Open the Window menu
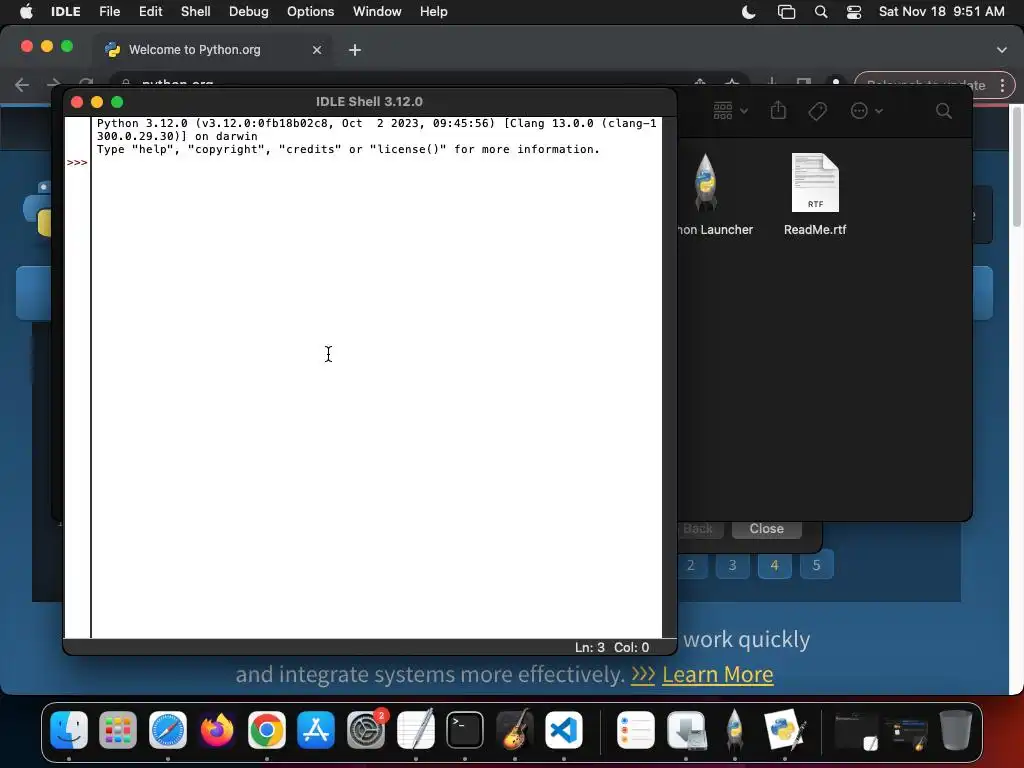 pyautogui.click(x=377, y=12)
